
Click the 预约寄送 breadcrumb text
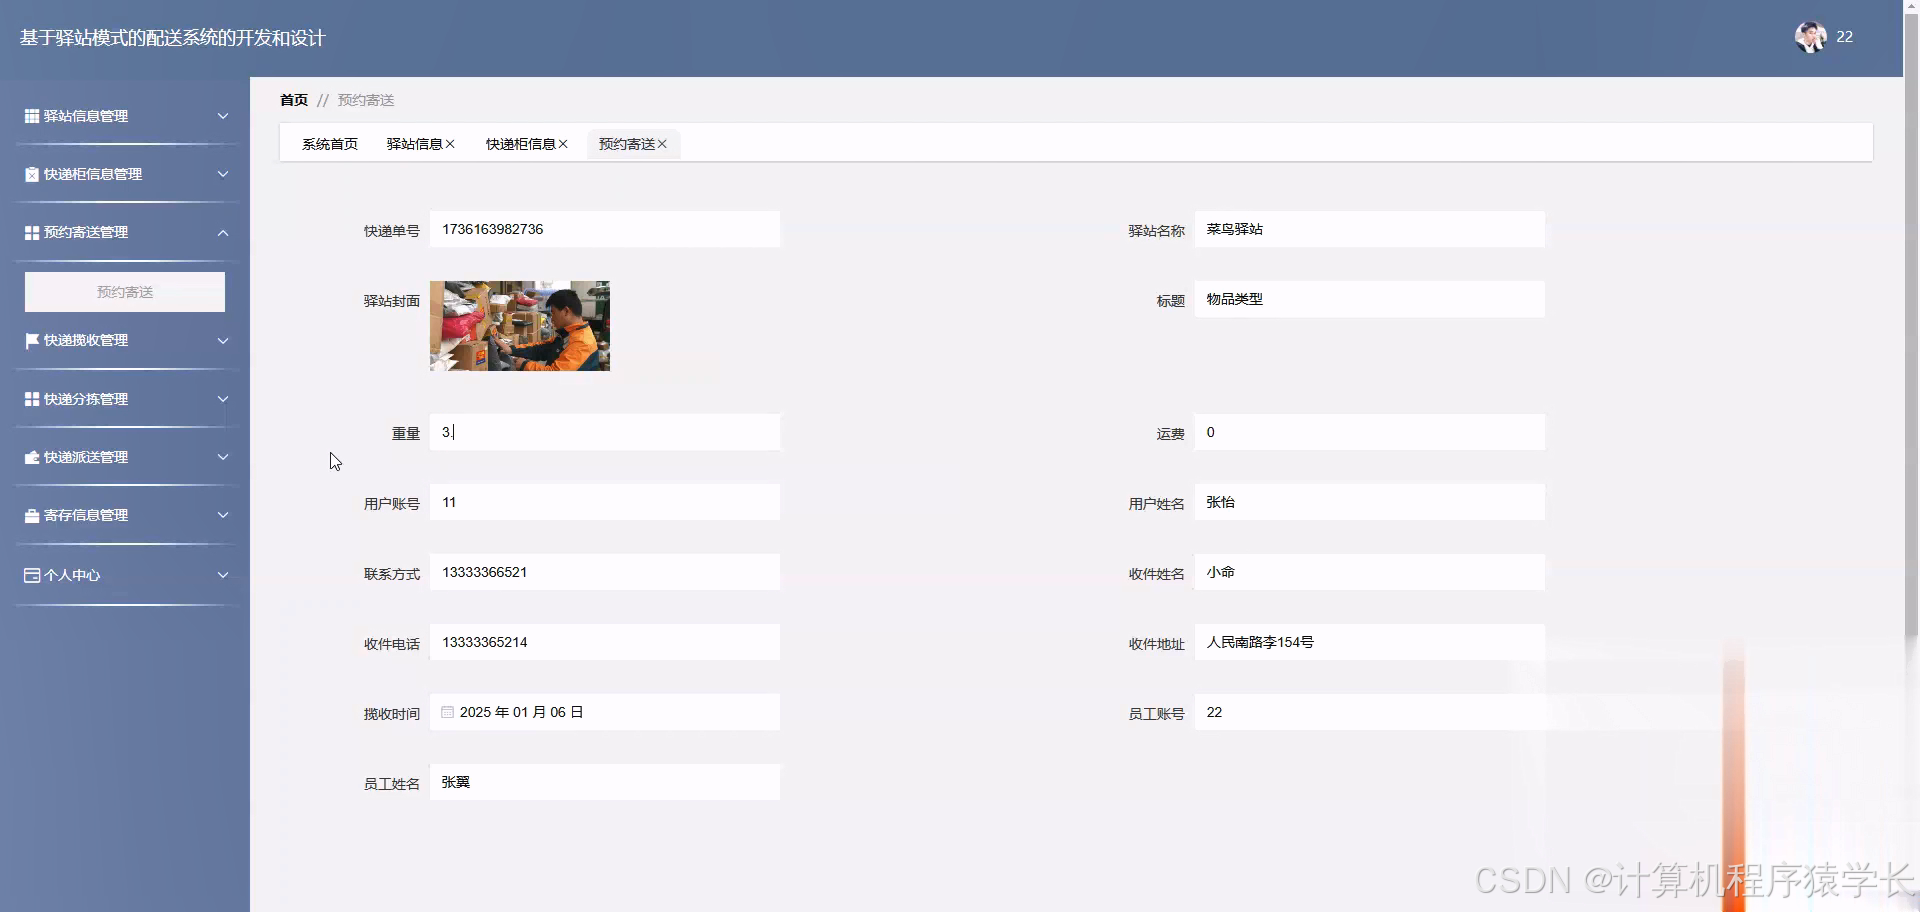[x=366, y=100]
